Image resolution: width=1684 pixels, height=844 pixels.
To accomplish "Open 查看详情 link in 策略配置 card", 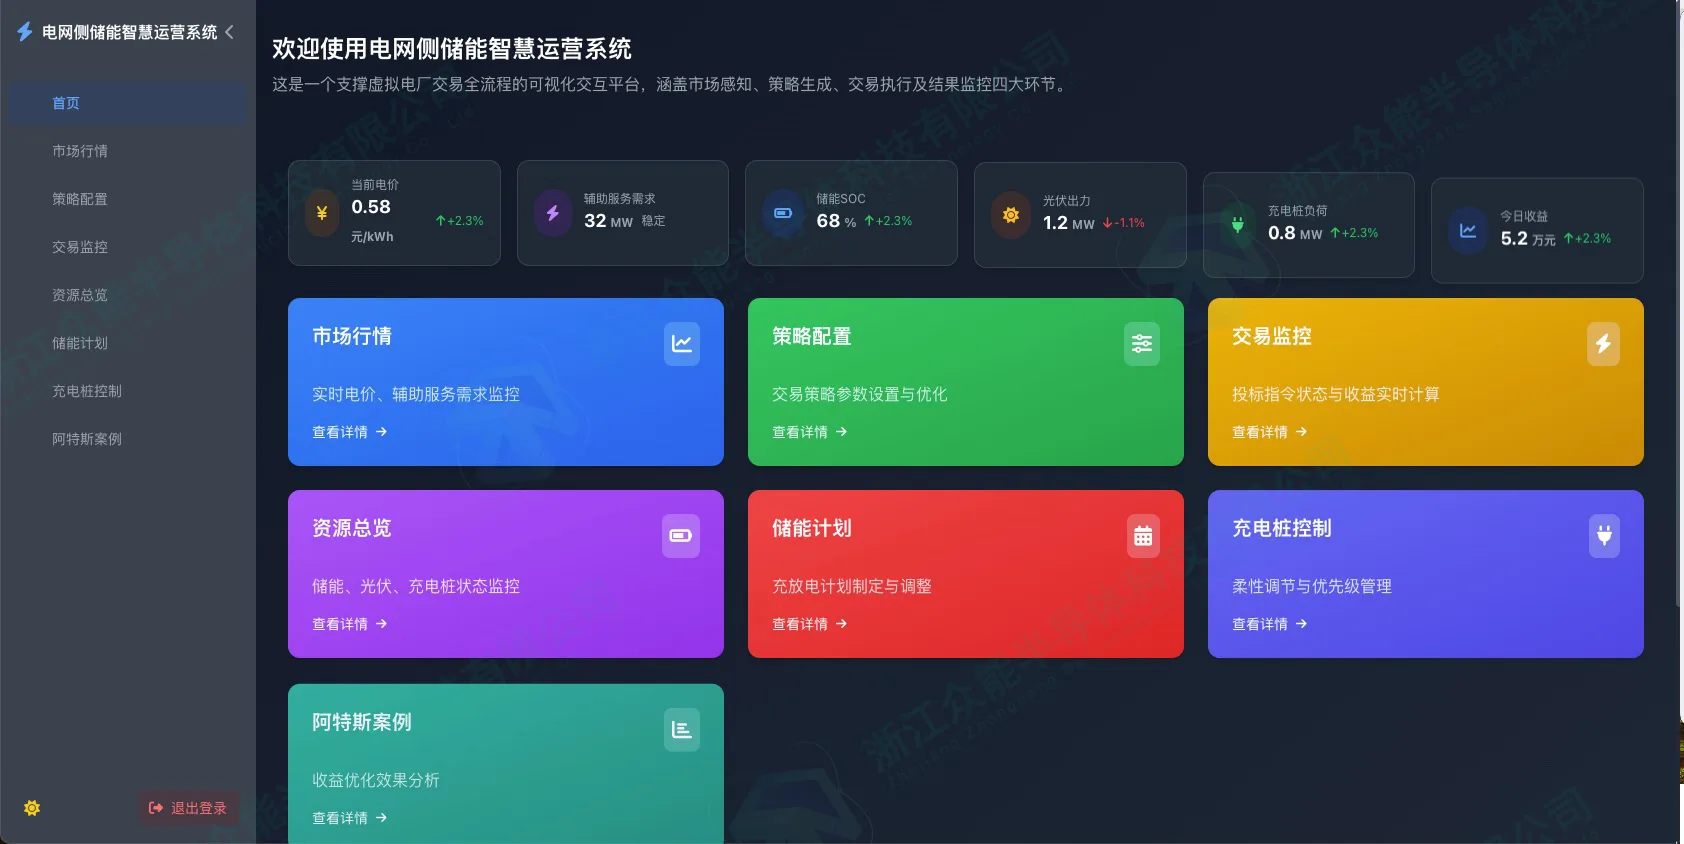I will [x=809, y=432].
